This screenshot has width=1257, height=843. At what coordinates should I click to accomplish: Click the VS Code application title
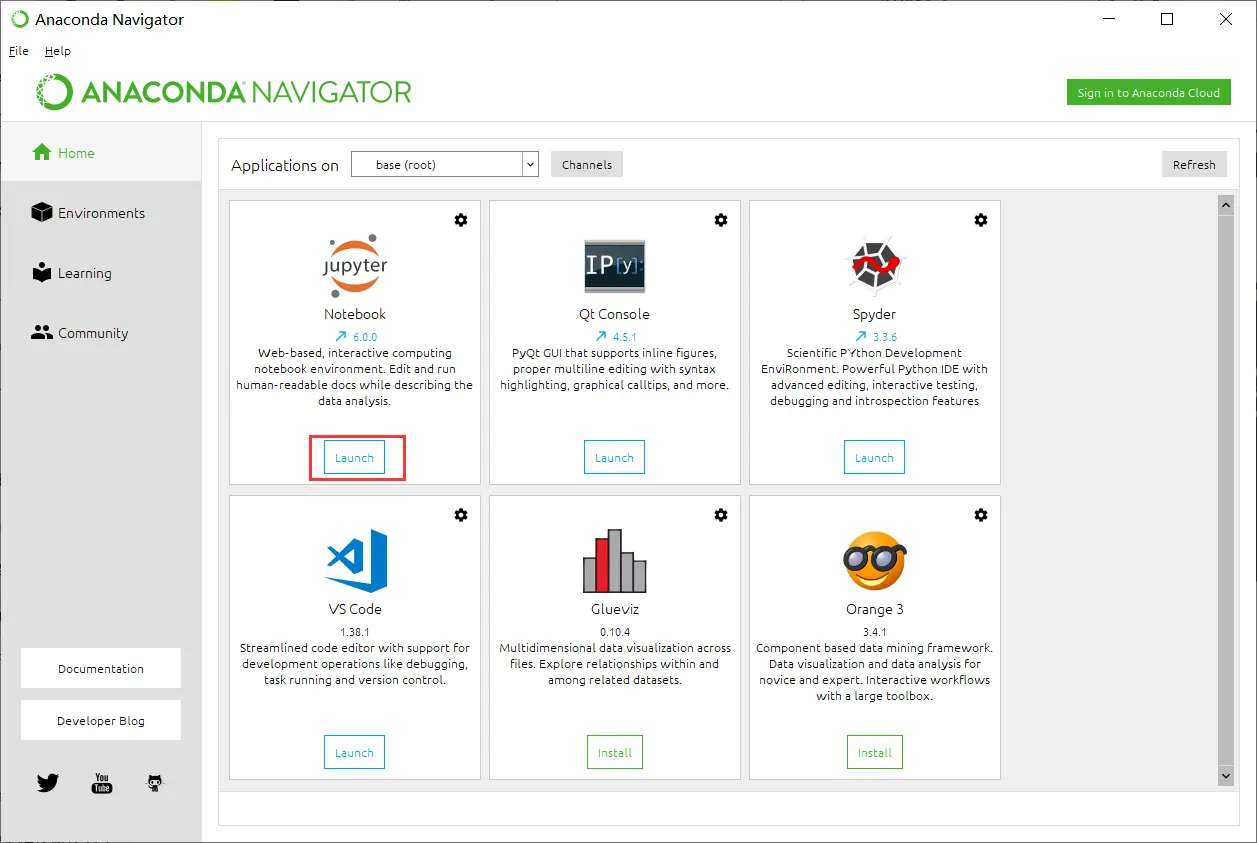[x=355, y=609]
